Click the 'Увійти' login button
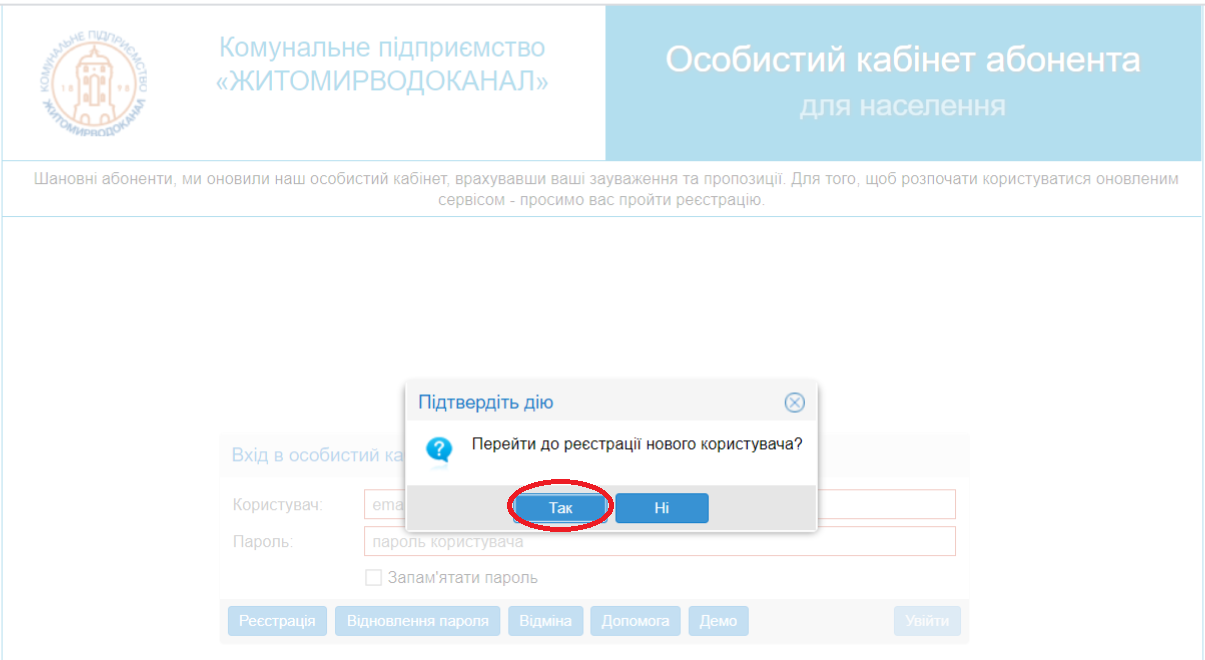The height and width of the screenshot is (660, 1205). tap(927, 621)
